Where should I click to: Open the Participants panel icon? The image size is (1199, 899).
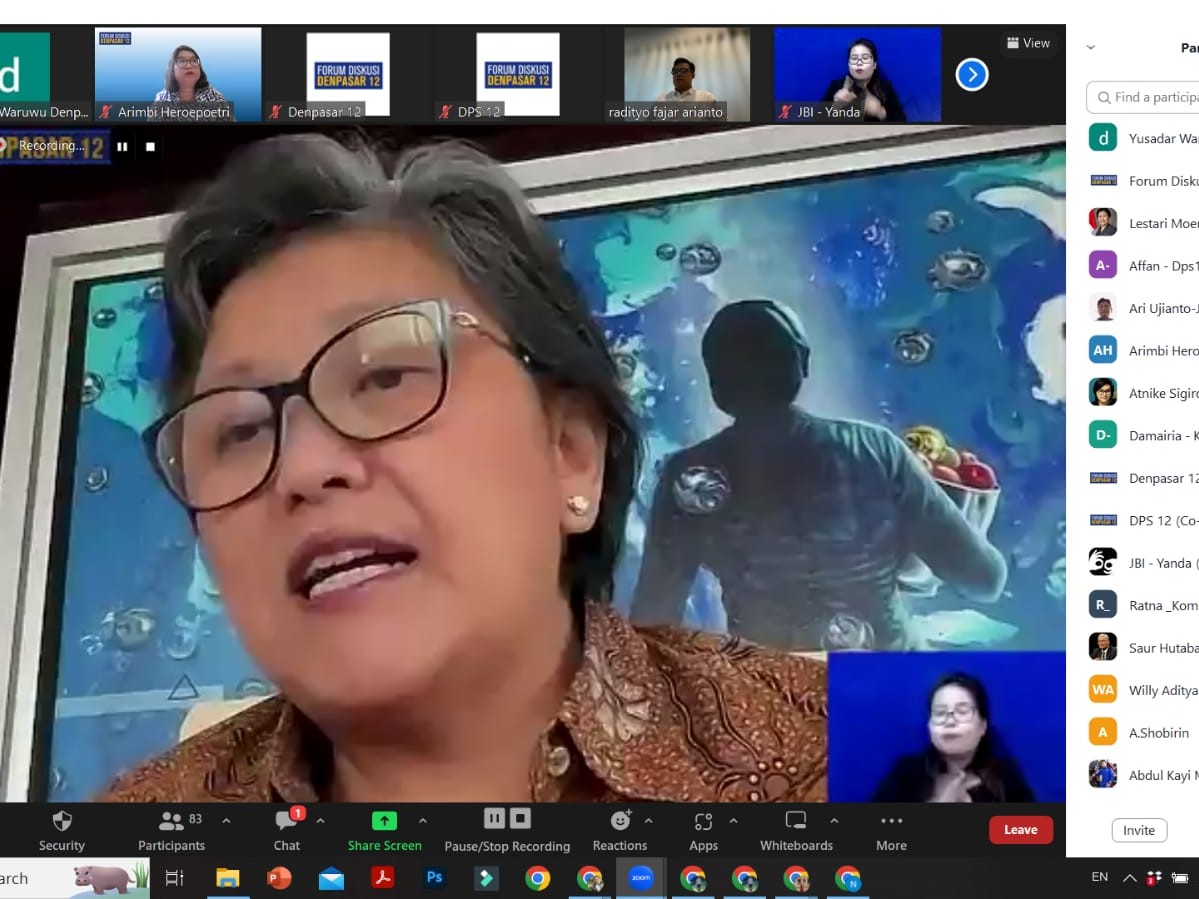point(170,820)
